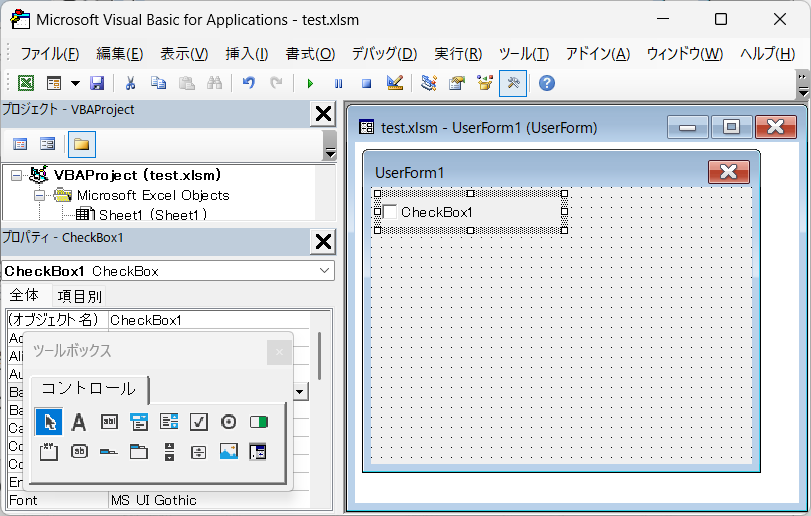Open the アドイン(A) menu

click(597, 53)
